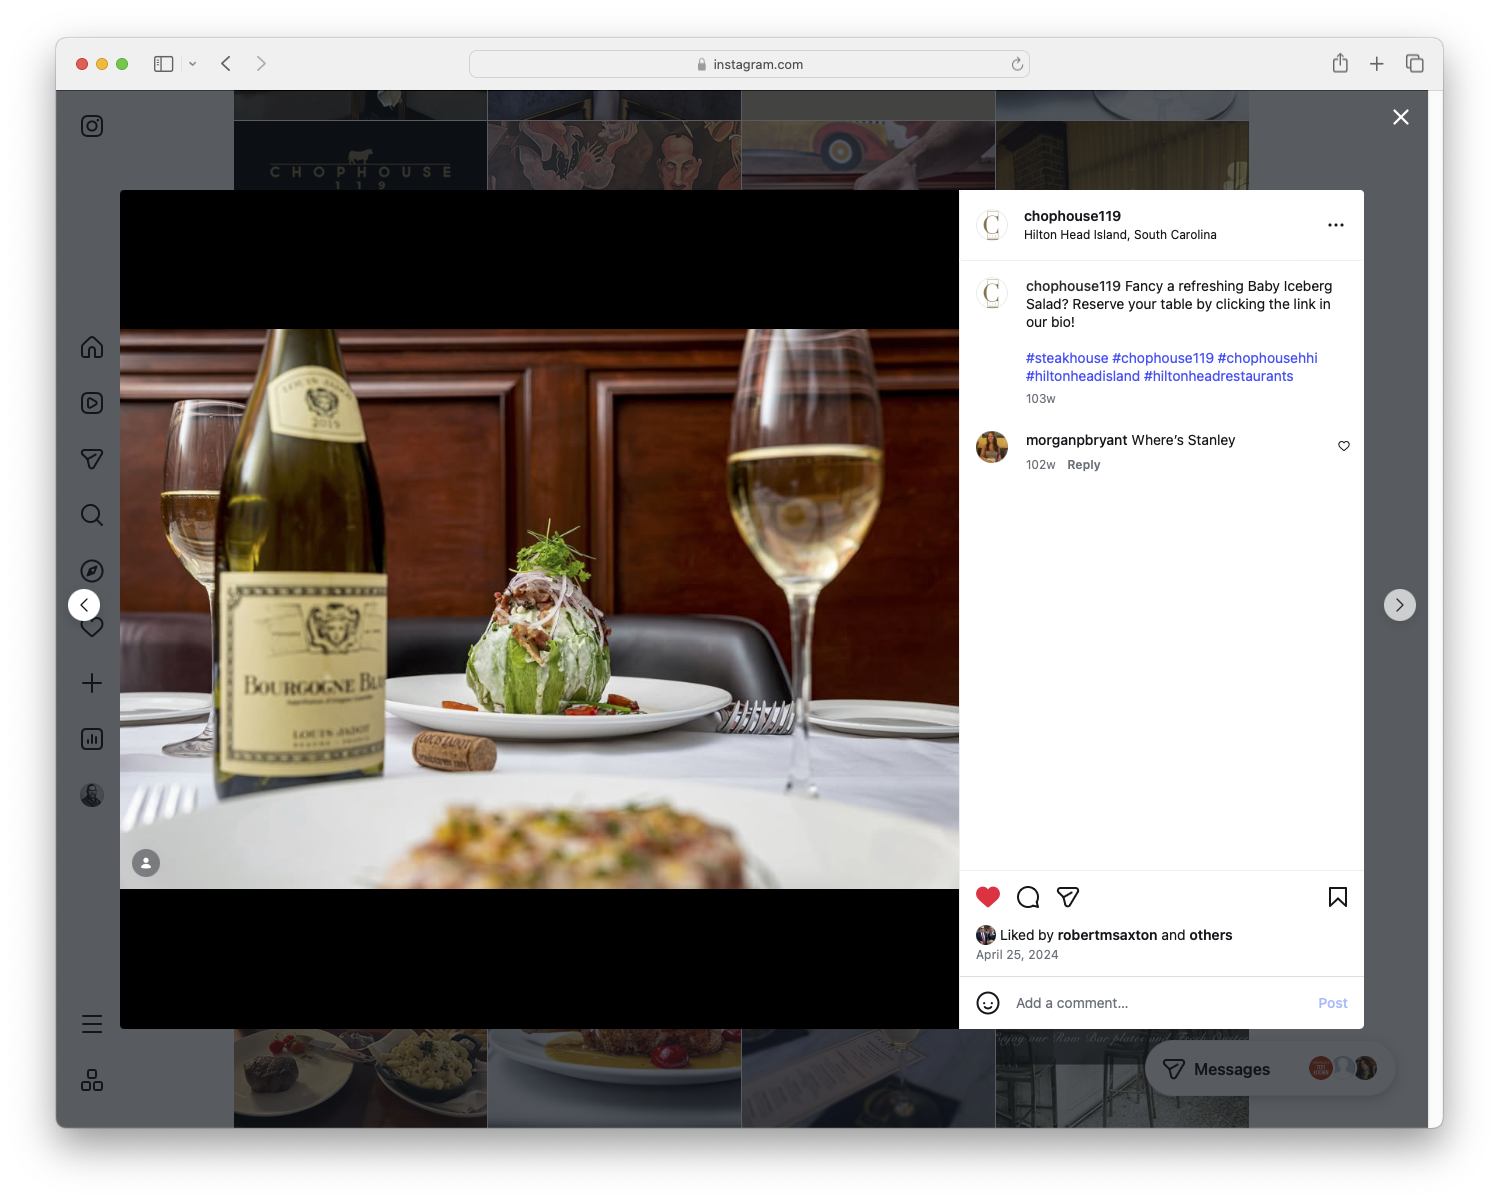Screen dimensions: 1499x1202
Task: Save the post with the bookmark icon
Action: coord(1337,897)
